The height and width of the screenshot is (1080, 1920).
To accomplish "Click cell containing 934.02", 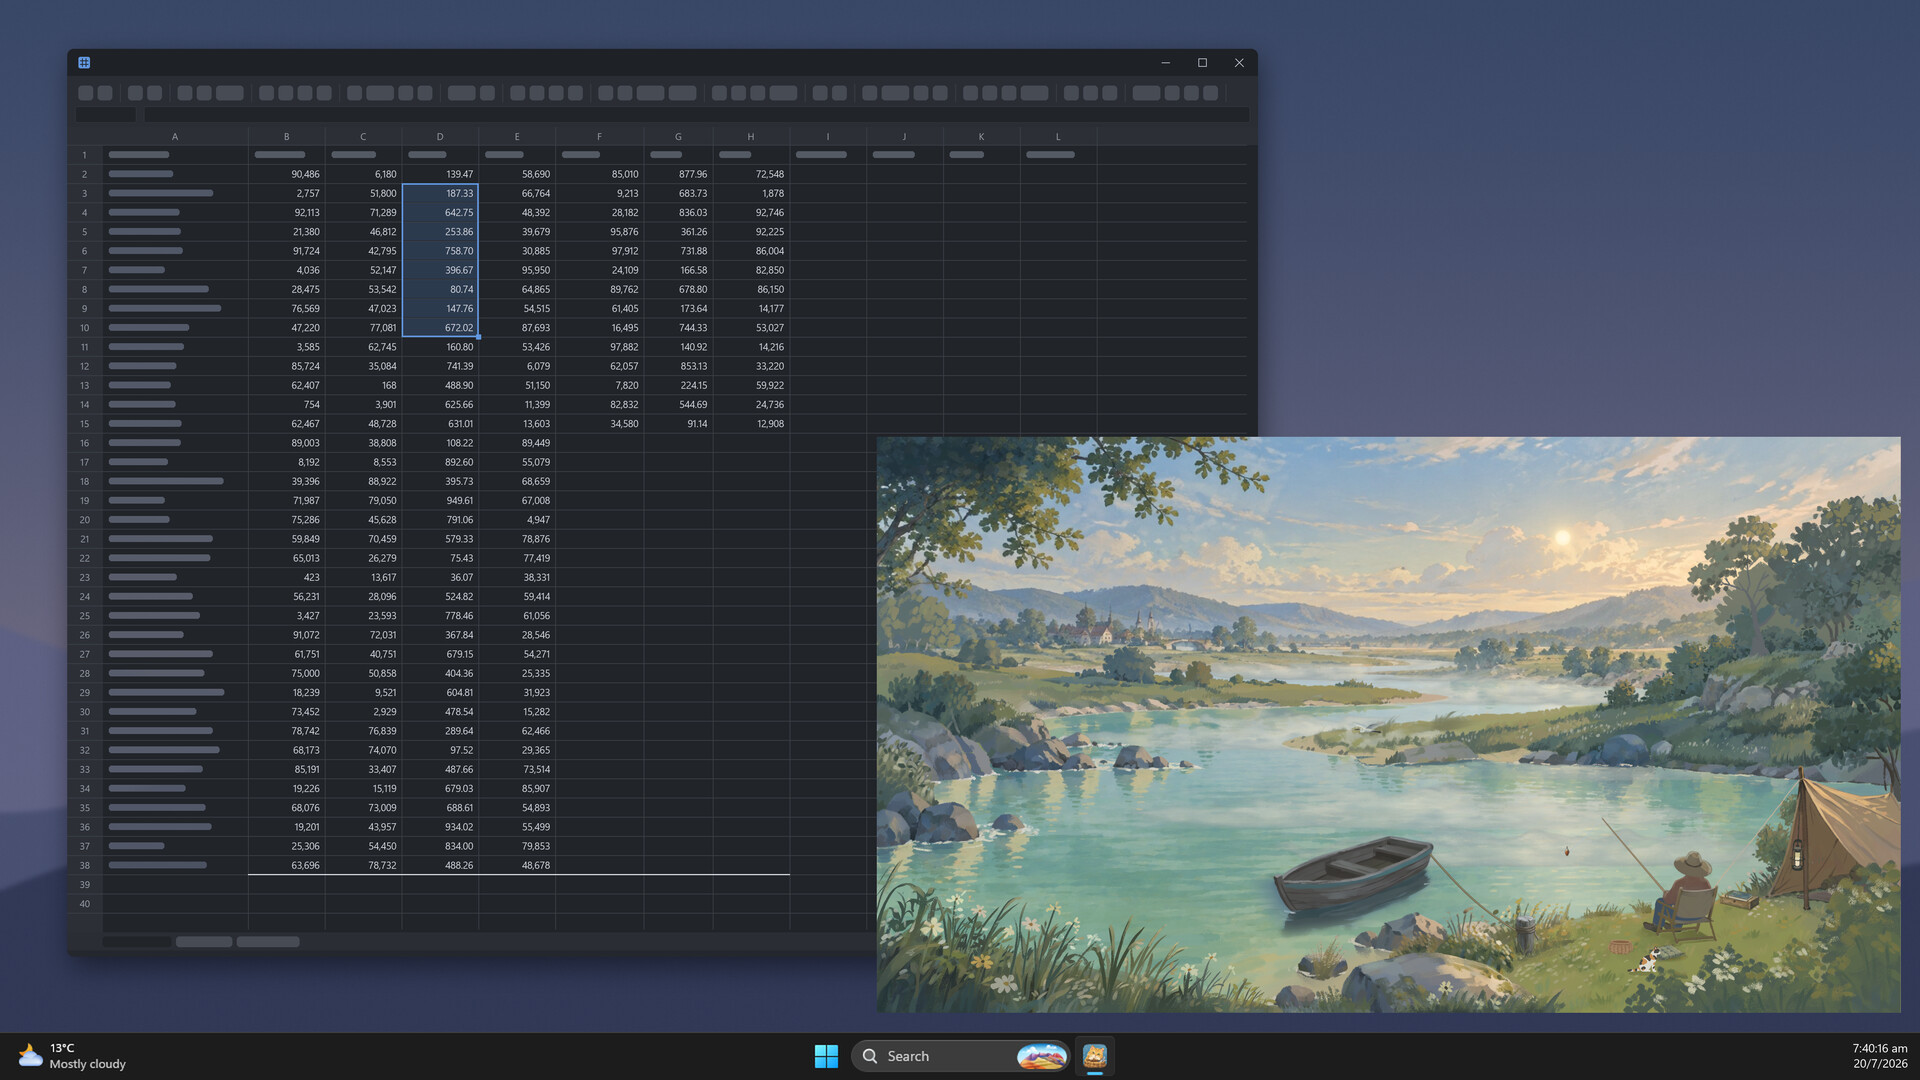I will pyautogui.click(x=440, y=827).
